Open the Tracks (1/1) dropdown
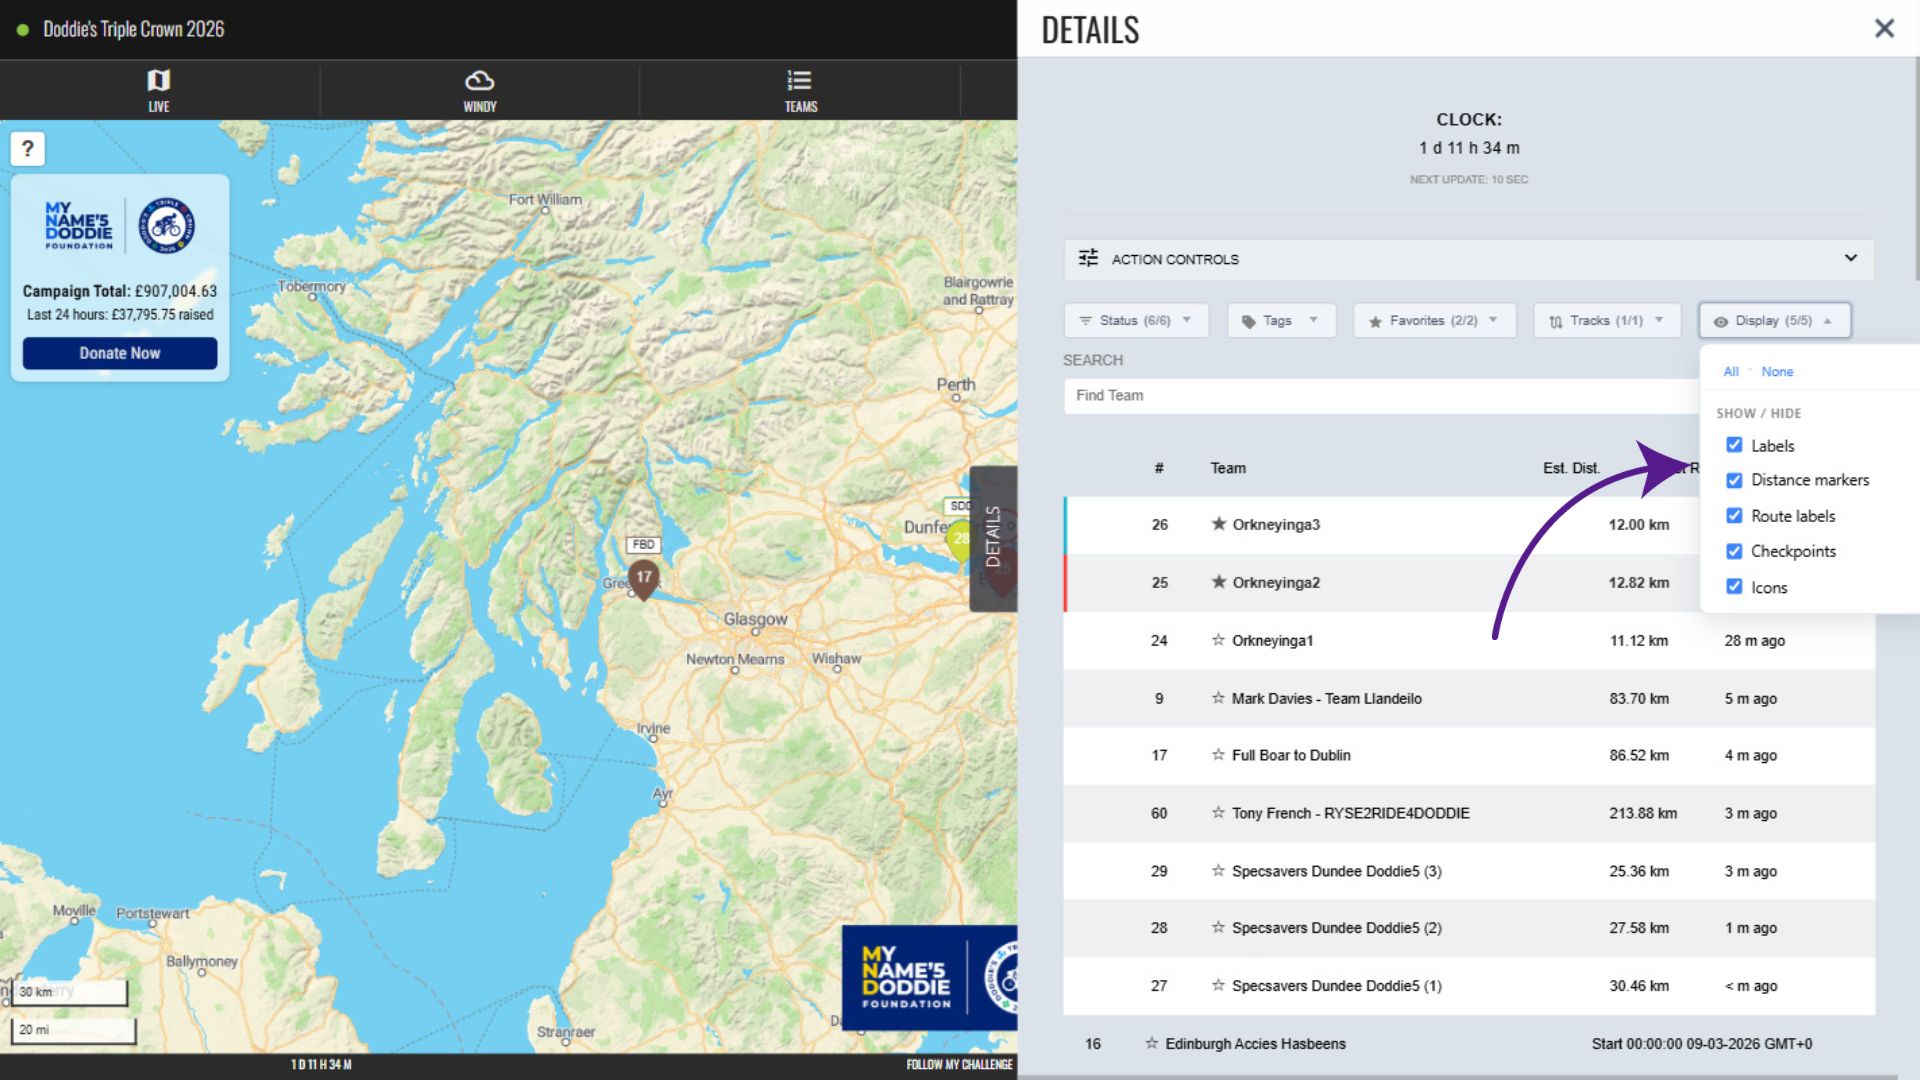Viewport: 1920px width, 1080px height. (1606, 321)
